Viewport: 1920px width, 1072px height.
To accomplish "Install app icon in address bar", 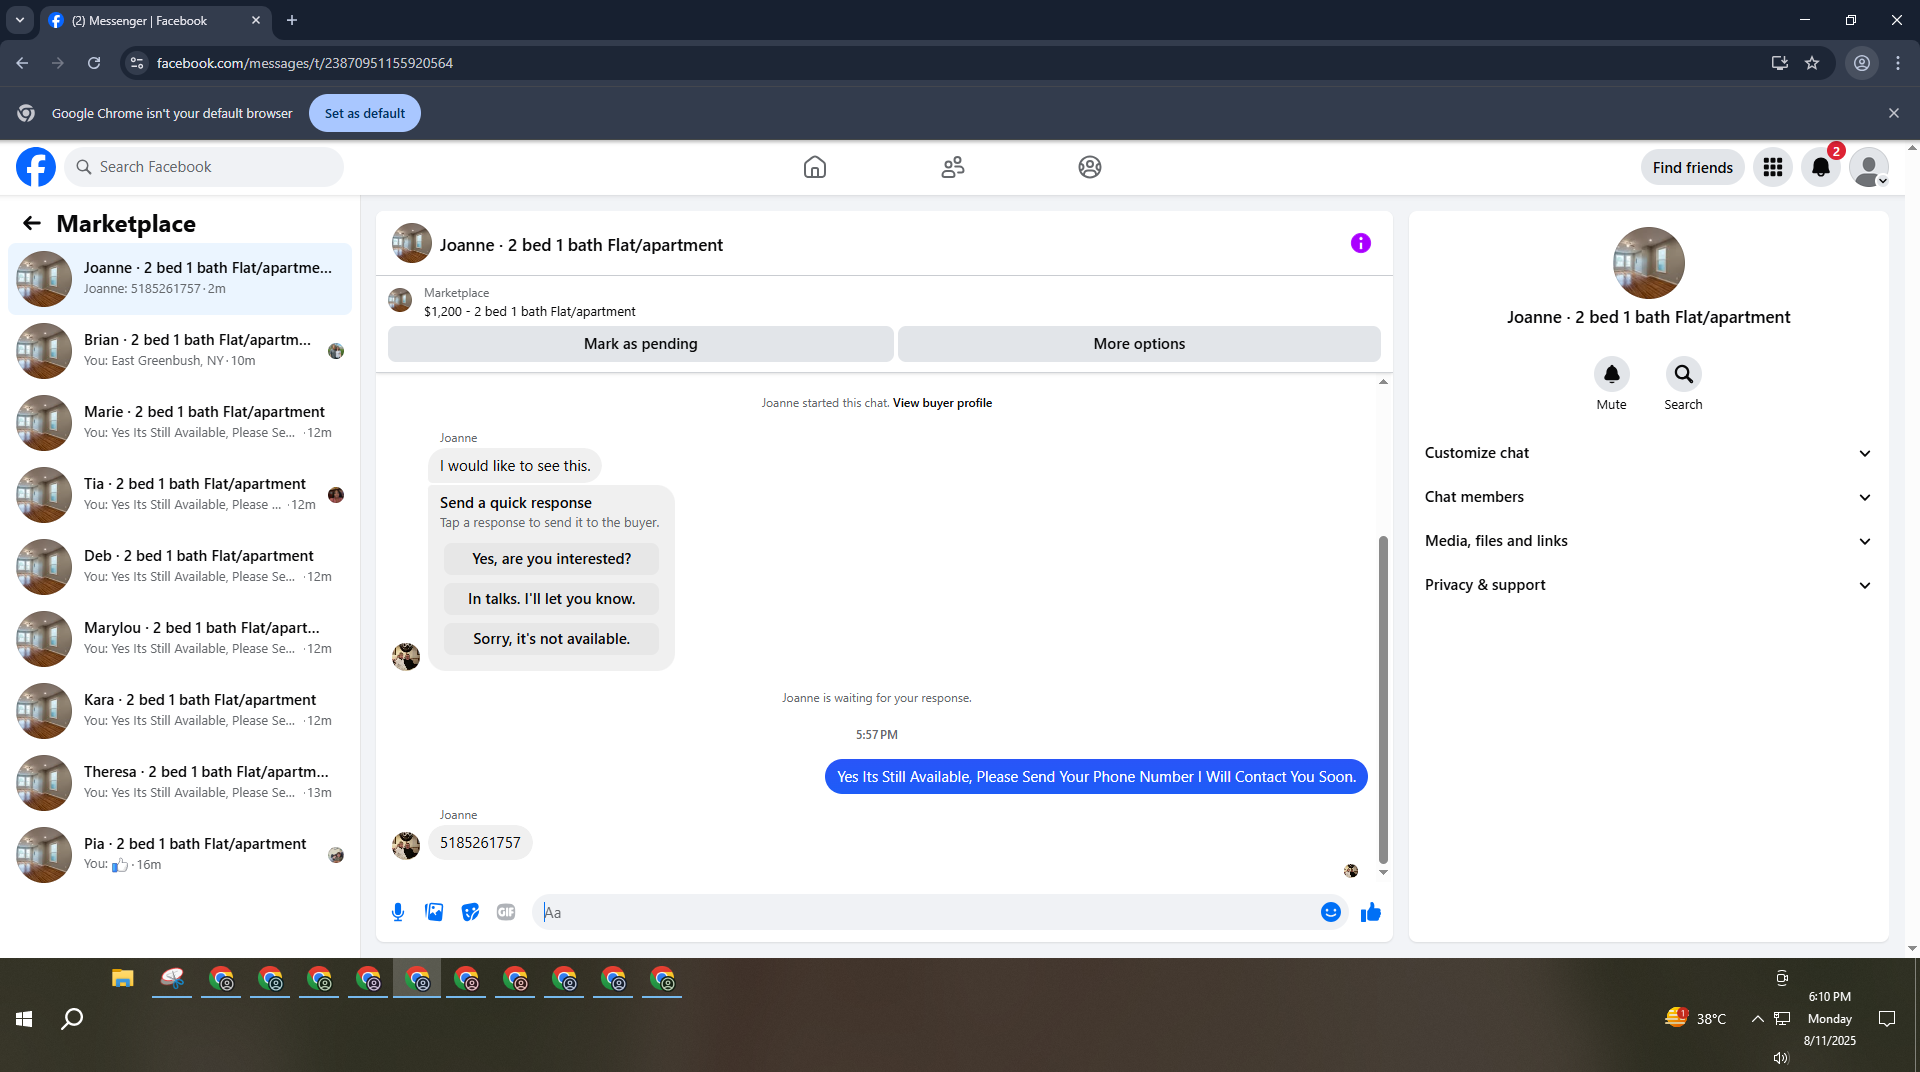I will click(1780, 63).
